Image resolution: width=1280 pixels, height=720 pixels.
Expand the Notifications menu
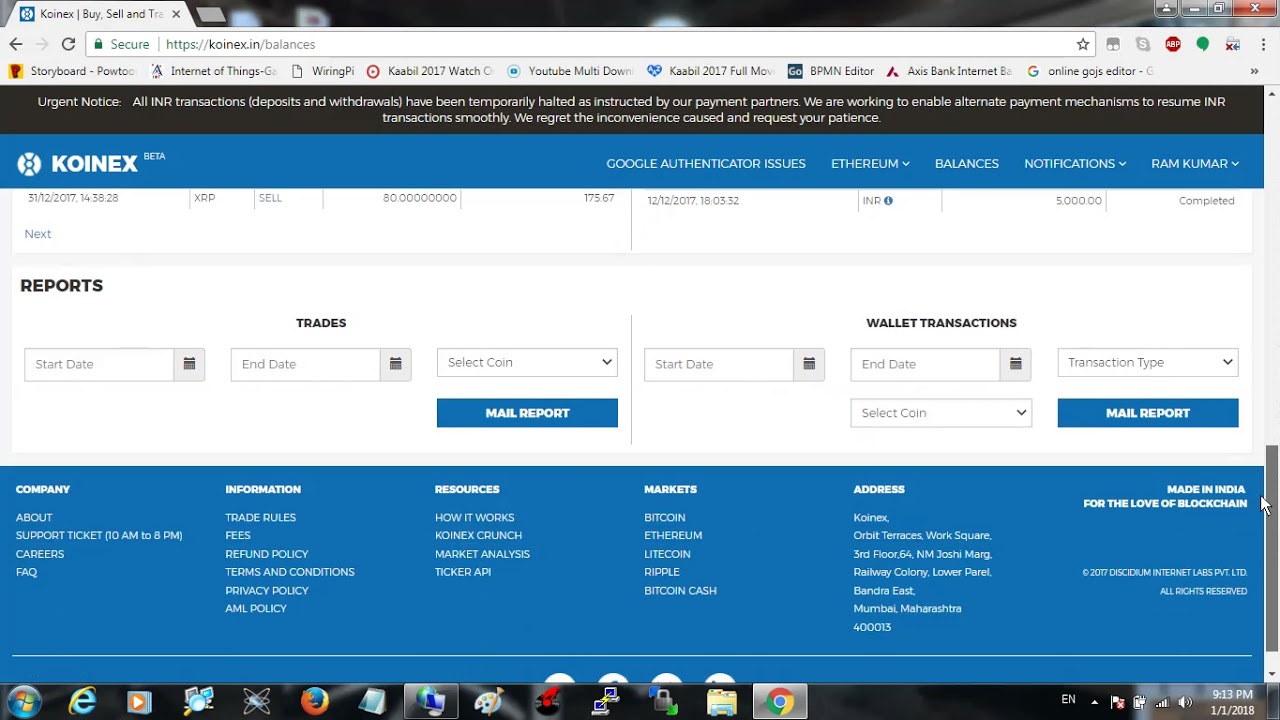click(x=1075, y=164)
